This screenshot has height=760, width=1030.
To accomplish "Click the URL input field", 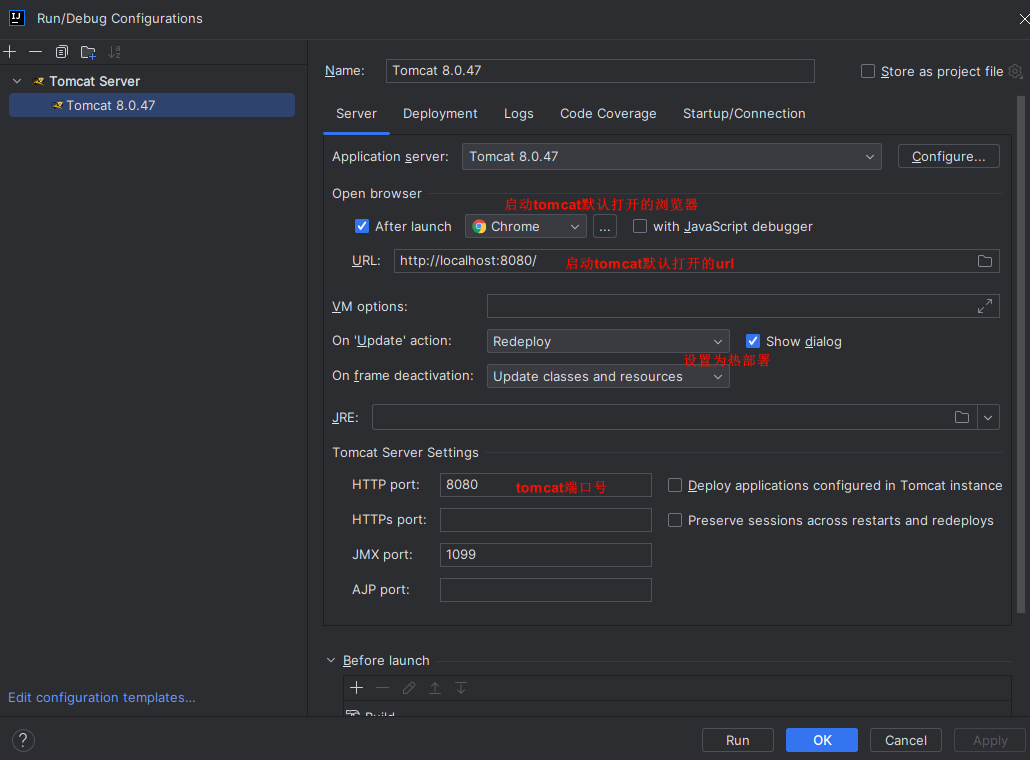I will [x=697, y=261].
